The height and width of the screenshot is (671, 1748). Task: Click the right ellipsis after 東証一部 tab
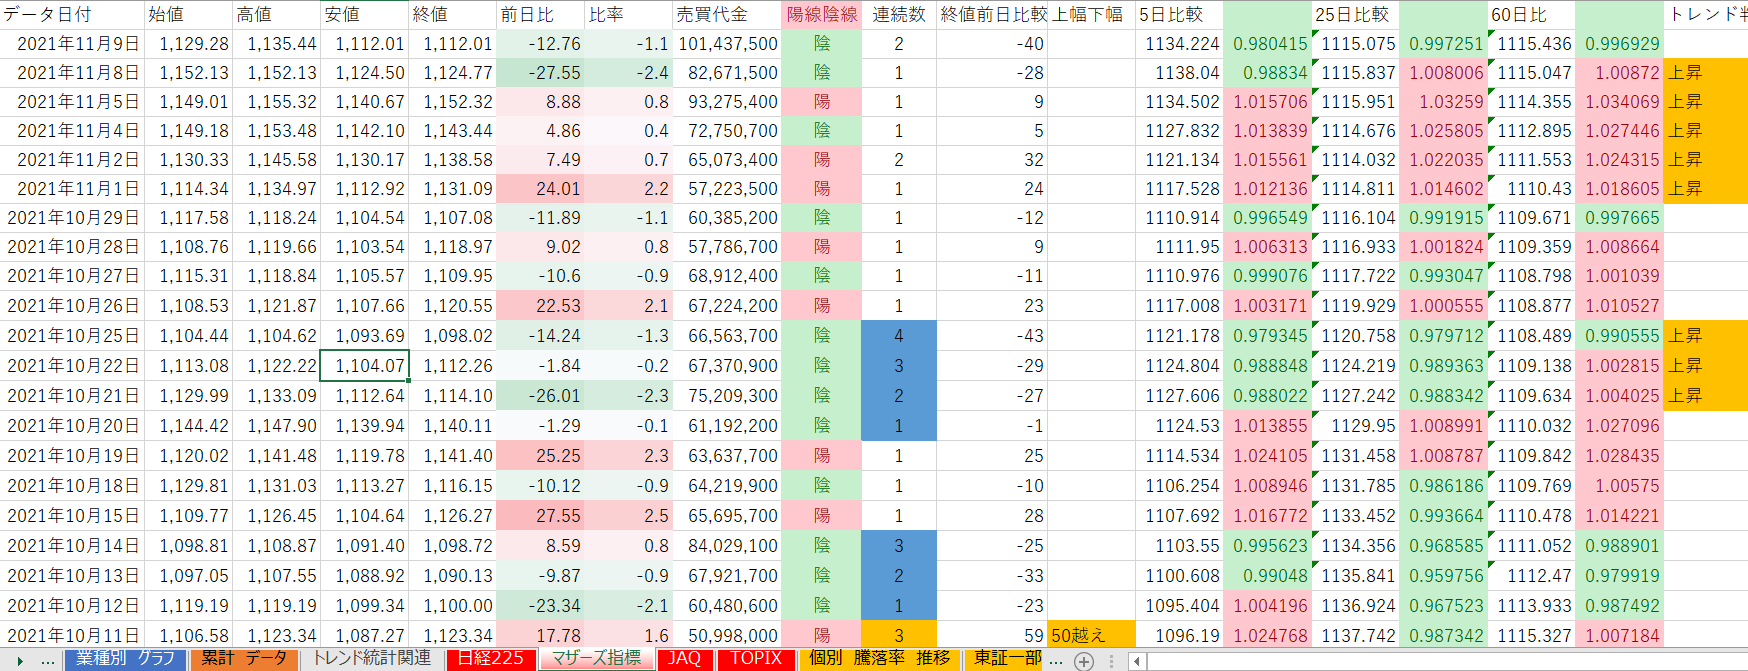pos(1056,661)
